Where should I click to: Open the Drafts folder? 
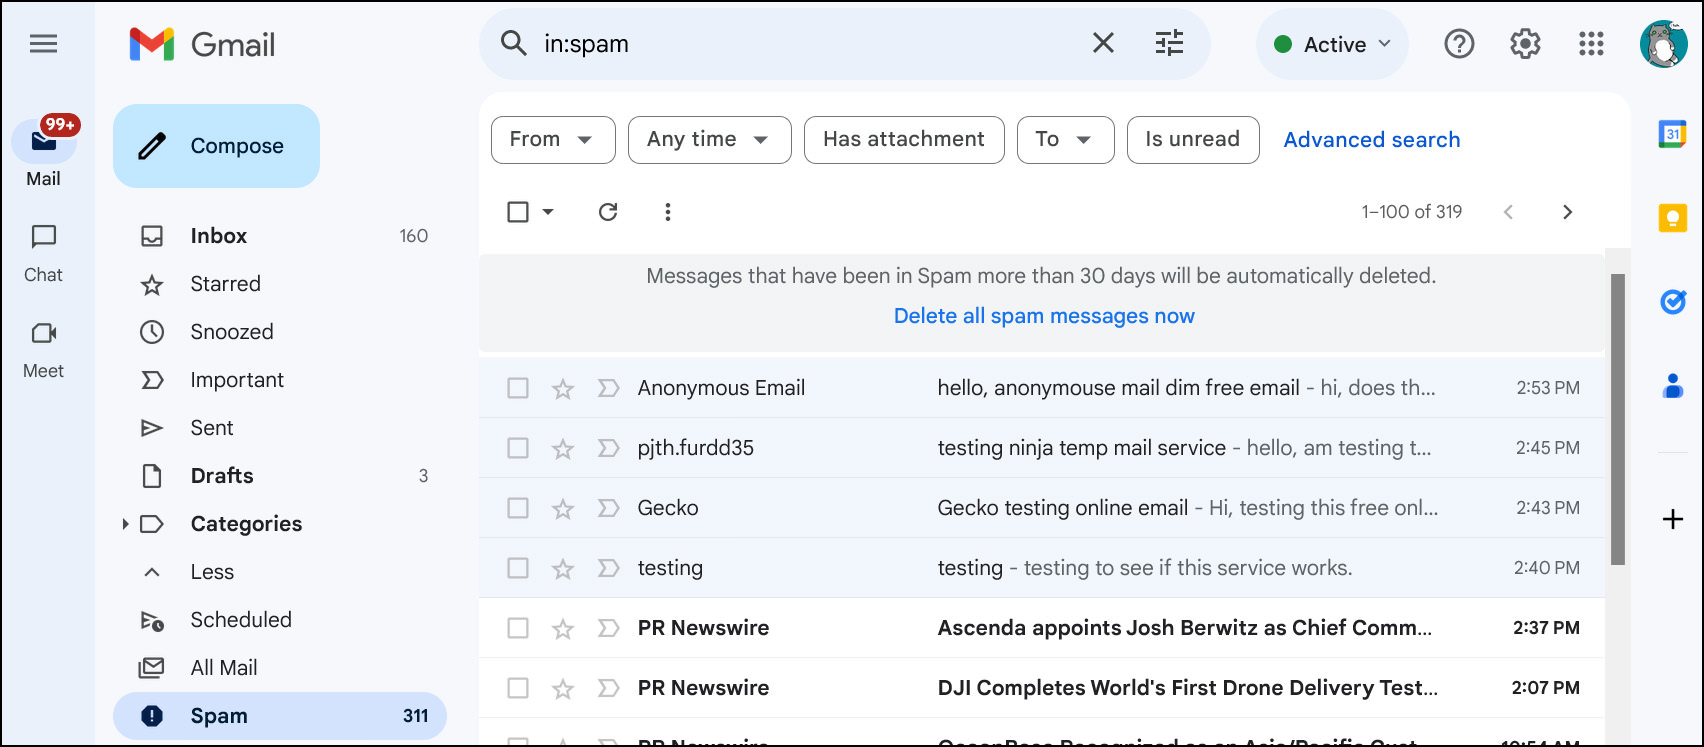pyautogui.click(x=280, y=476)
